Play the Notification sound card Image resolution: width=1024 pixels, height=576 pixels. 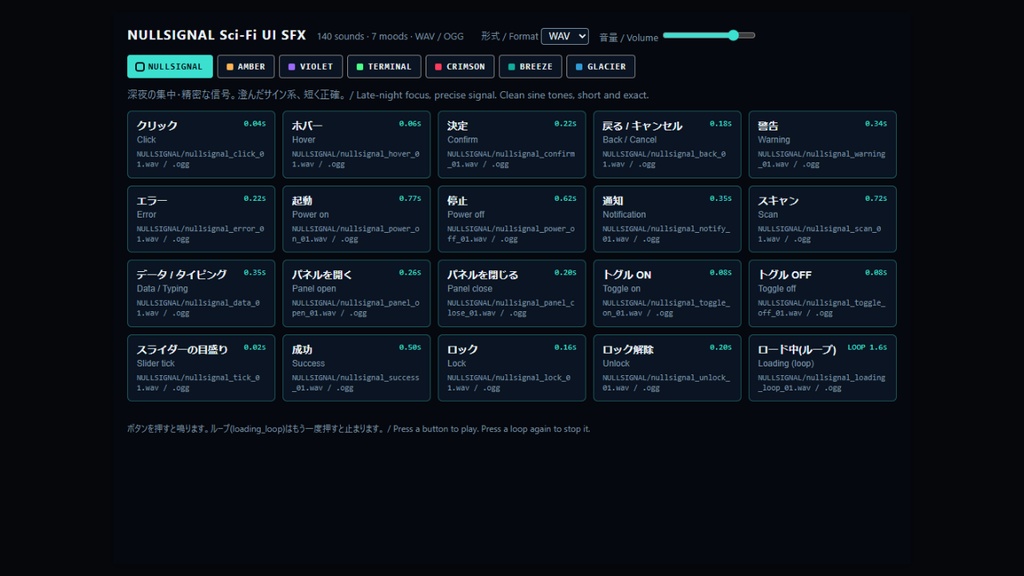[x=667, y=219]
